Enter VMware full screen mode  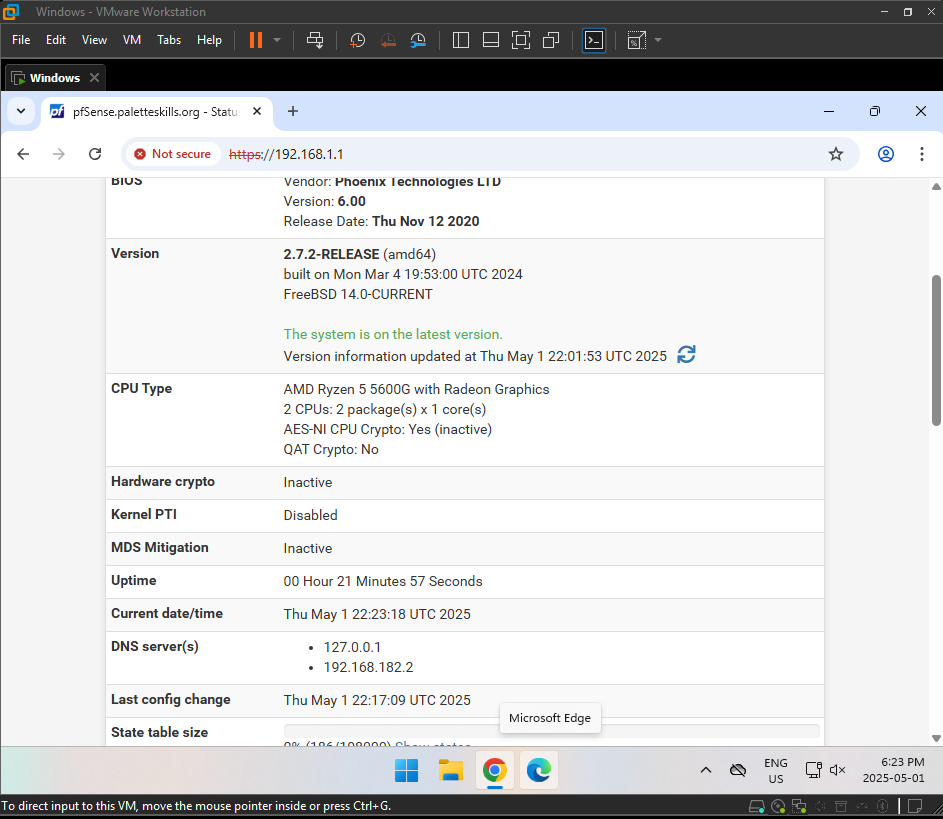pyautogui.click(x=520, y=40)
